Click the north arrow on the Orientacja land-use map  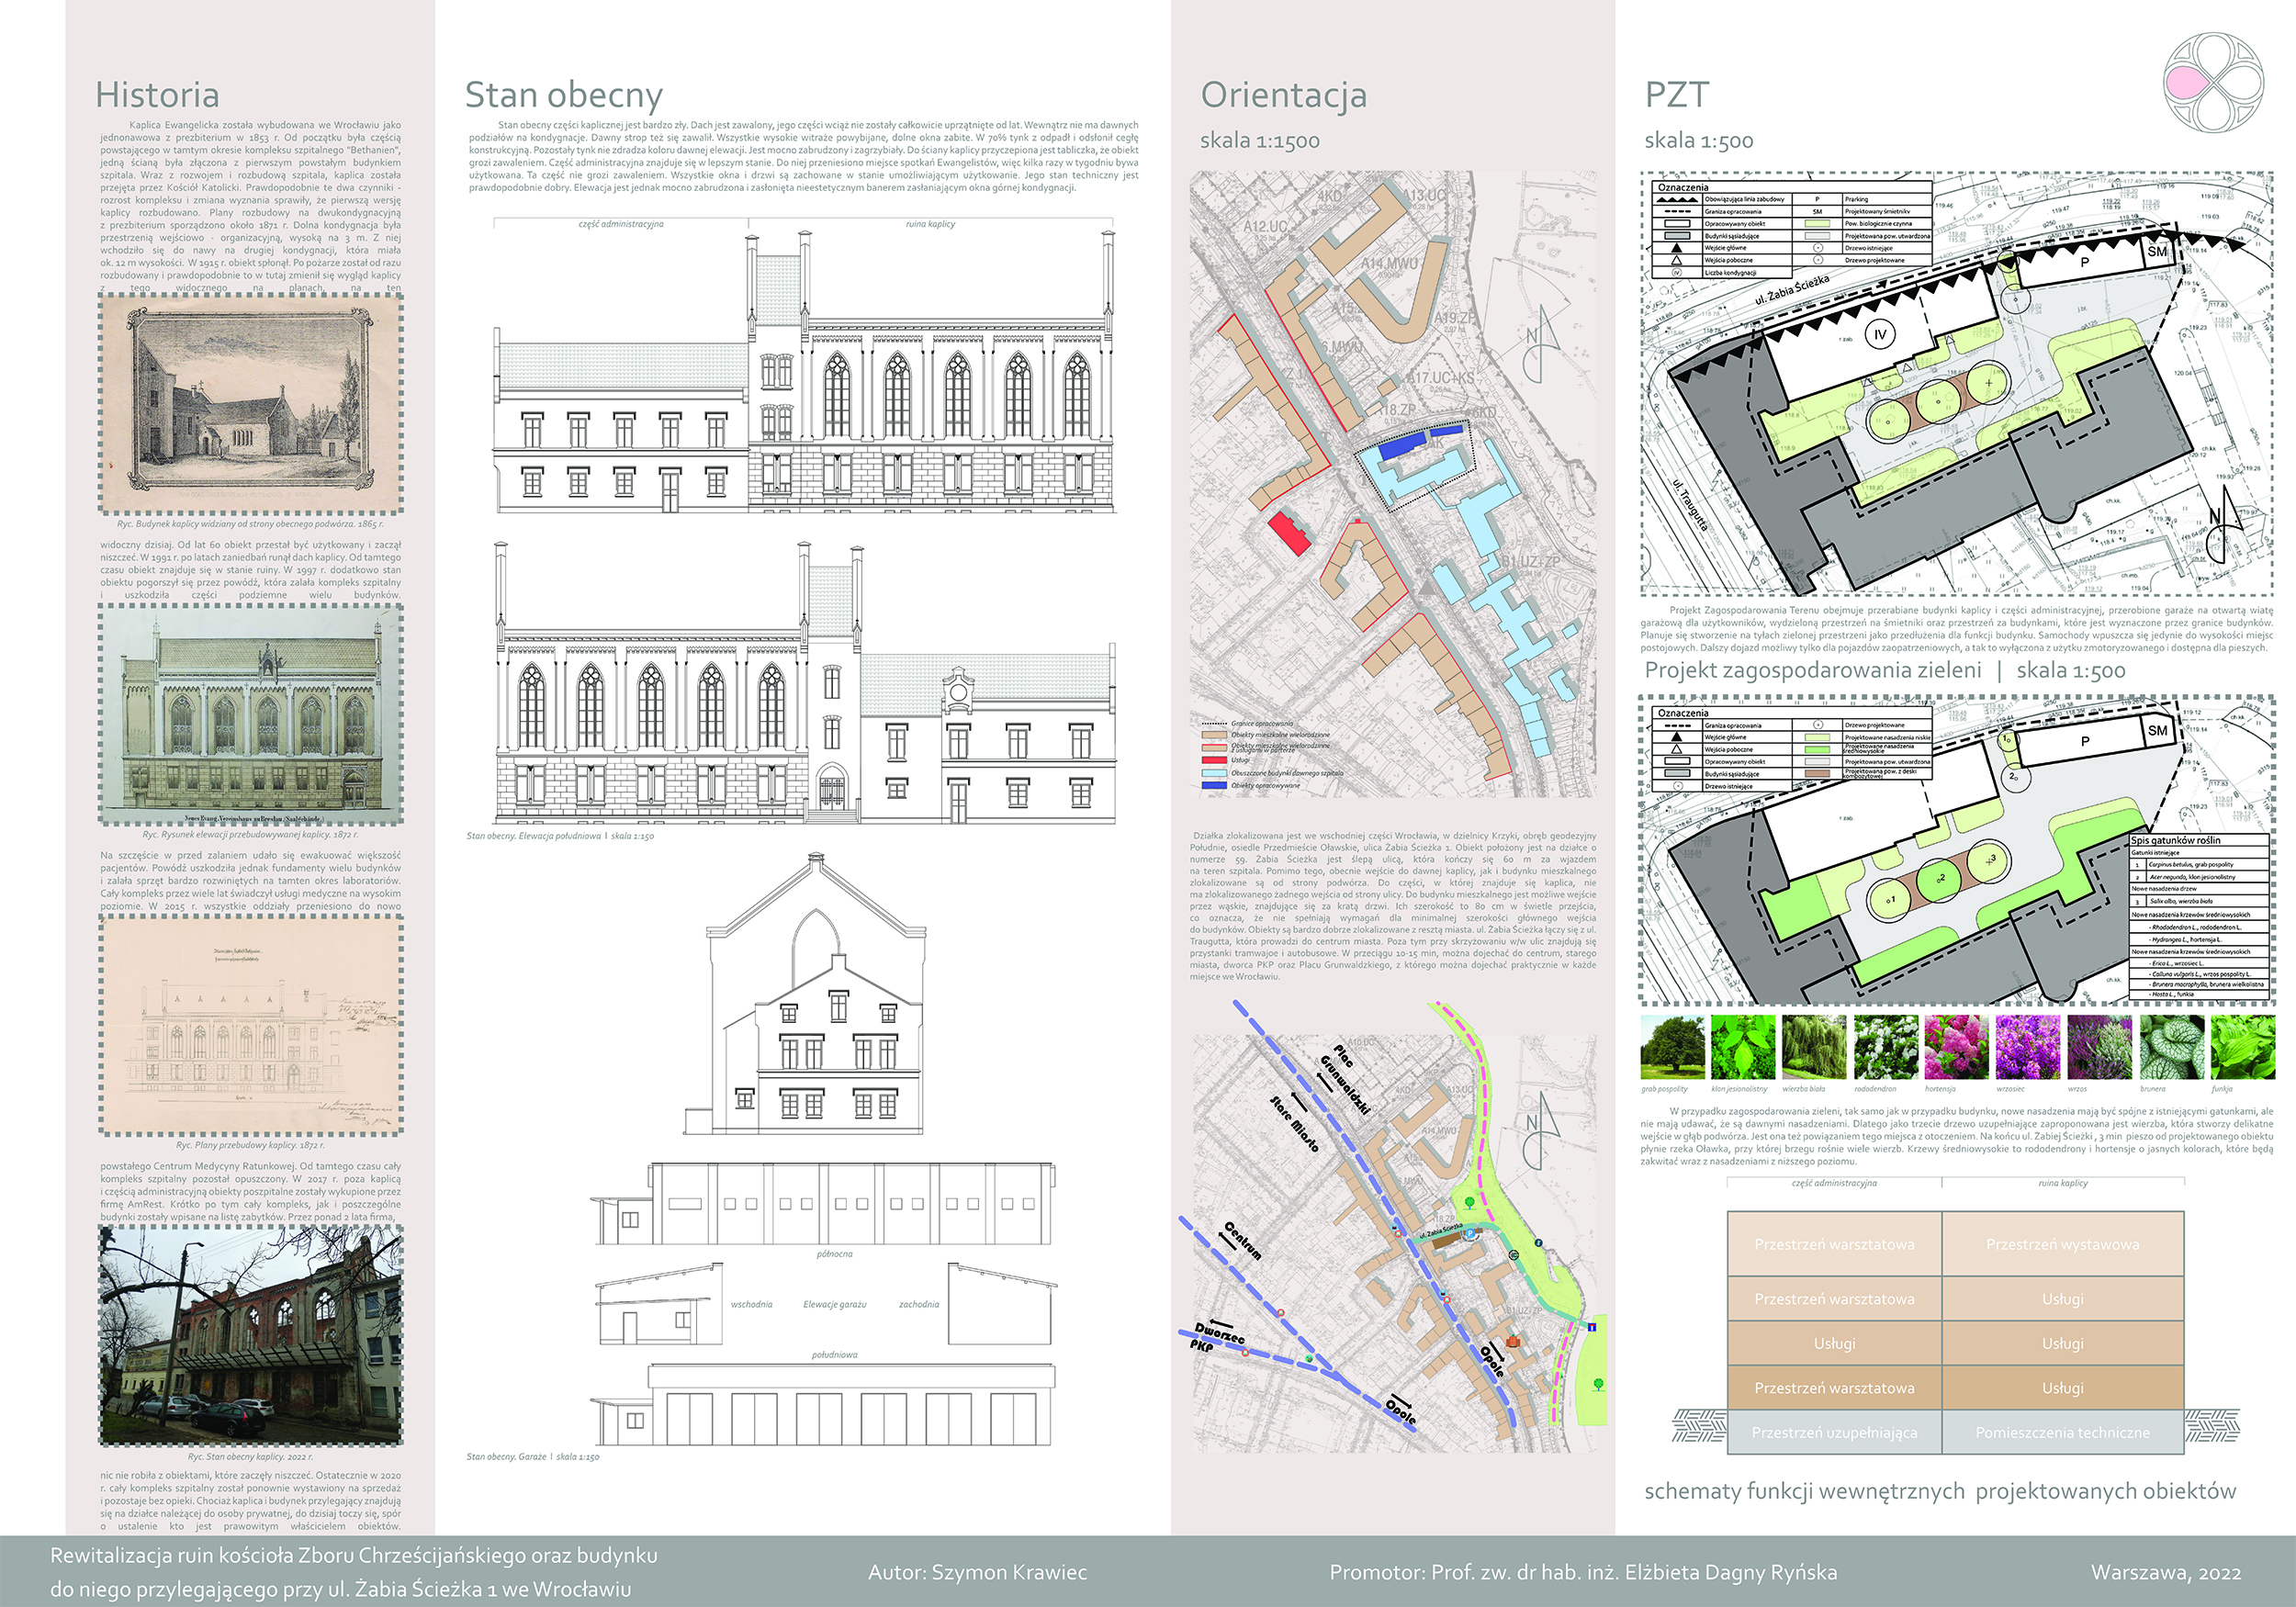point(1541,344)
